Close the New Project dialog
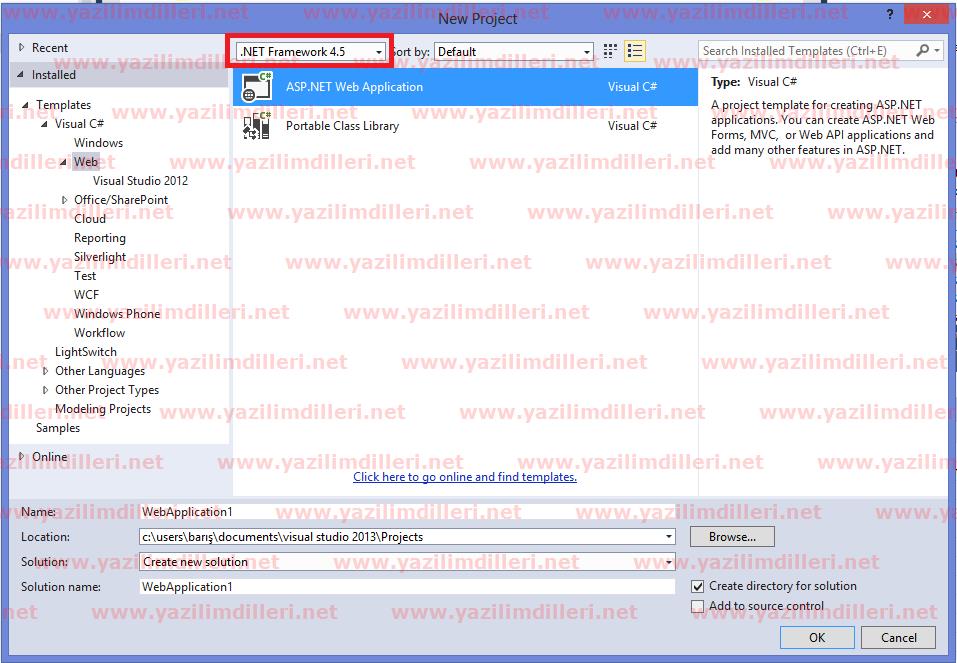Viewport: 957px width, 663px height. pyautogui.click(x=927, y=14)
